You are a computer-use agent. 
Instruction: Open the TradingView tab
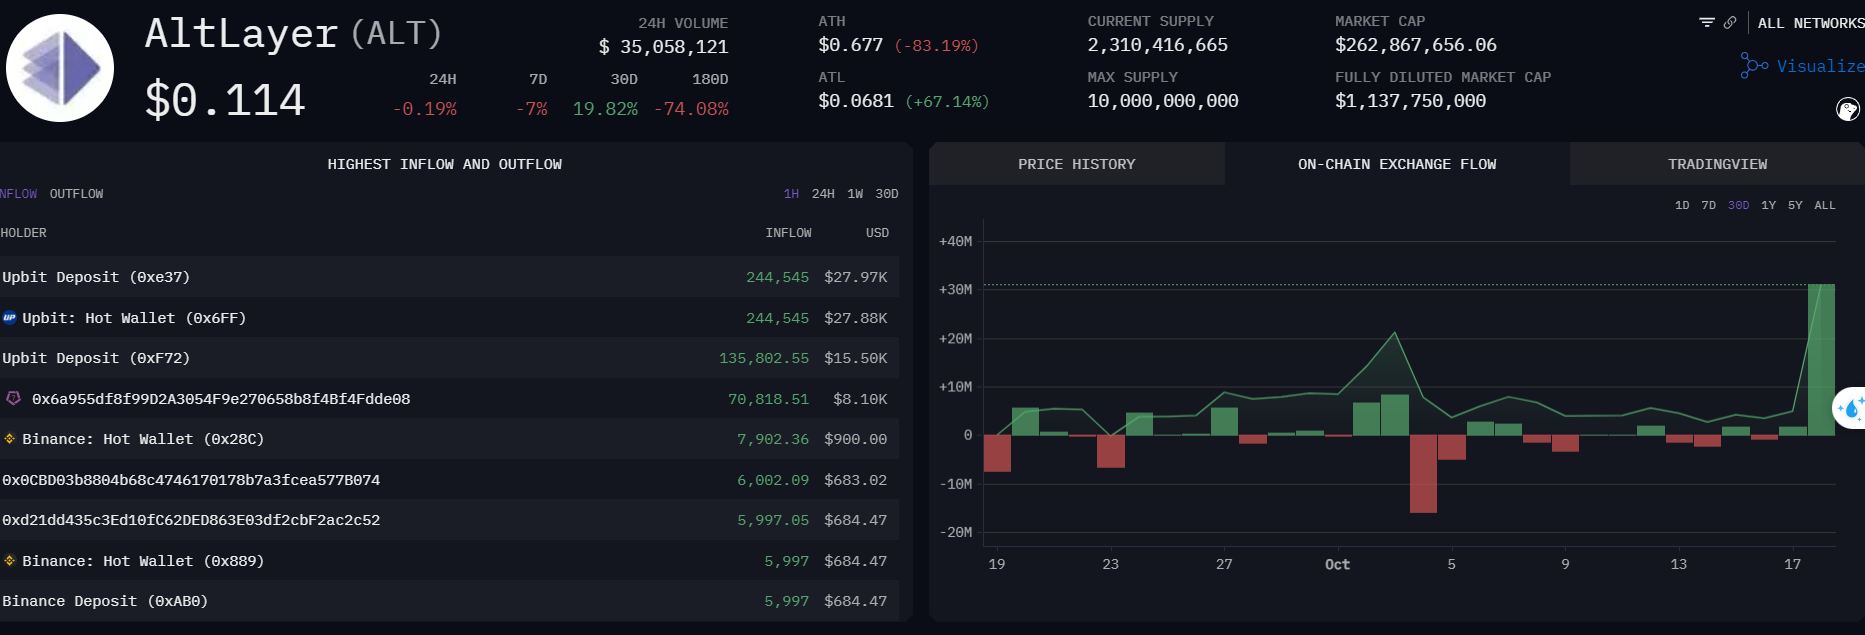1717,164
